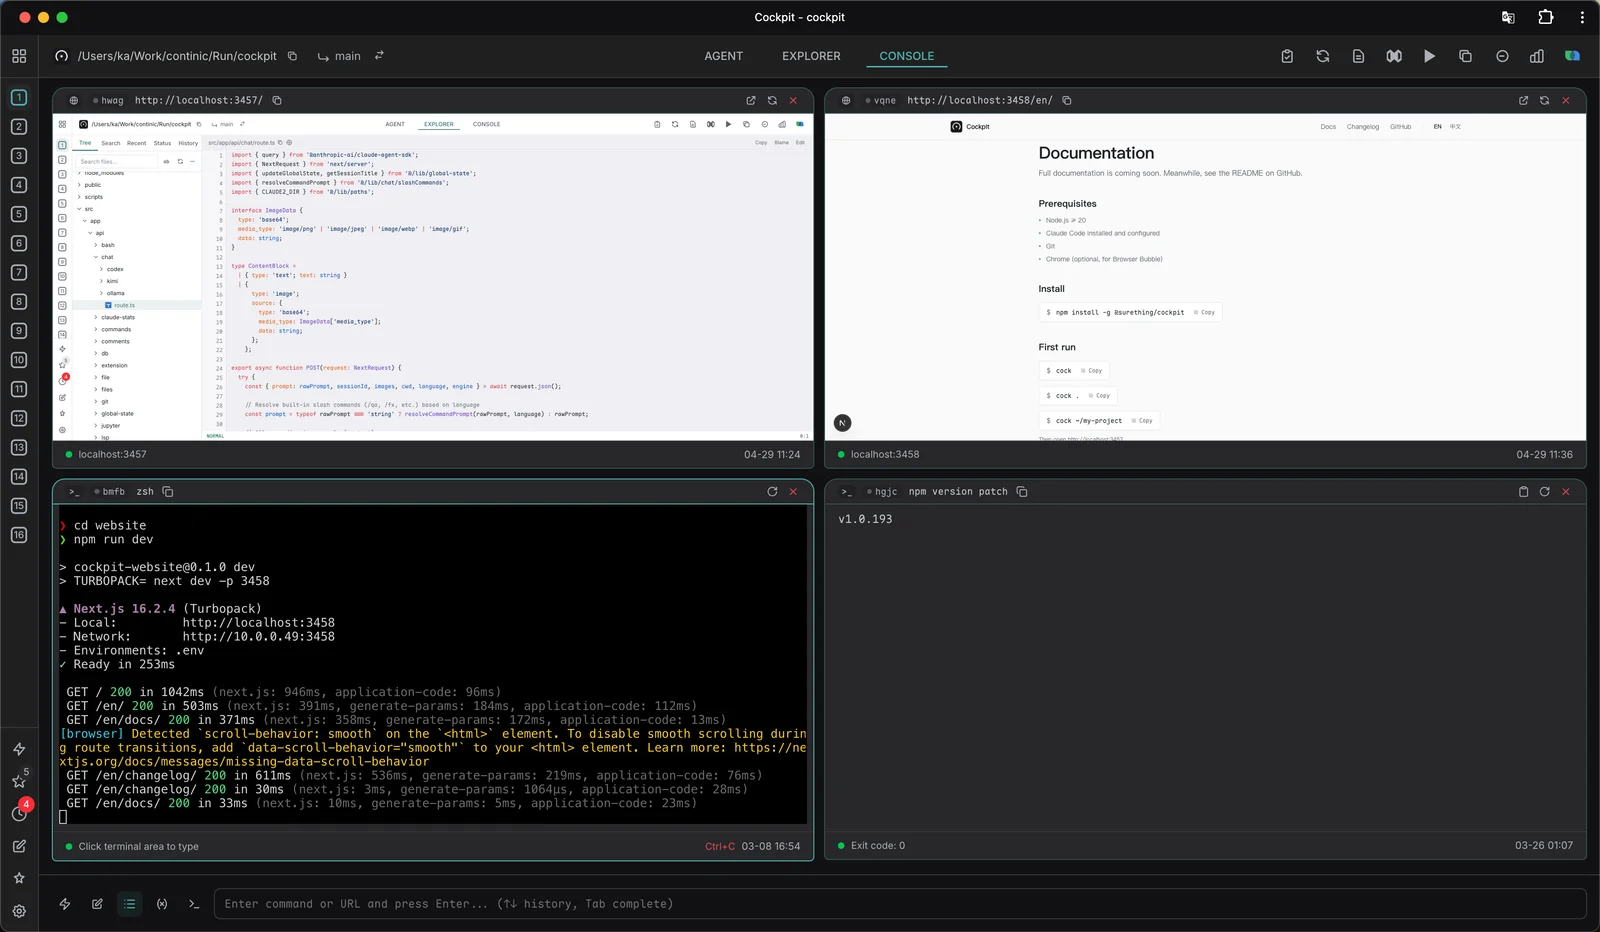Toggle terminal prompt mode in bottom bar
Viewport: 1600px width, 932px height.
click(x=194, y=903)
